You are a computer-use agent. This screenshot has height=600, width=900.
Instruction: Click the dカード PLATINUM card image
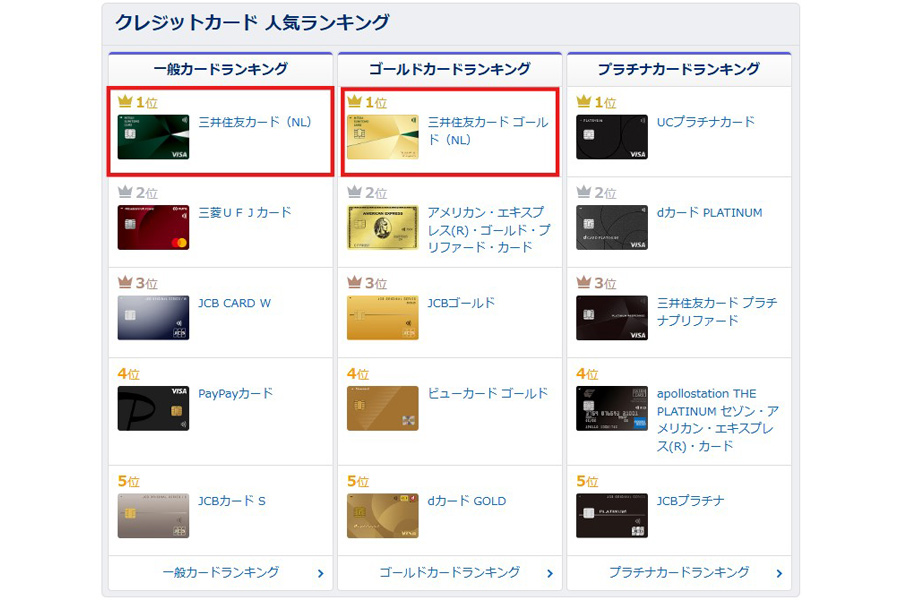coord(612,227)
